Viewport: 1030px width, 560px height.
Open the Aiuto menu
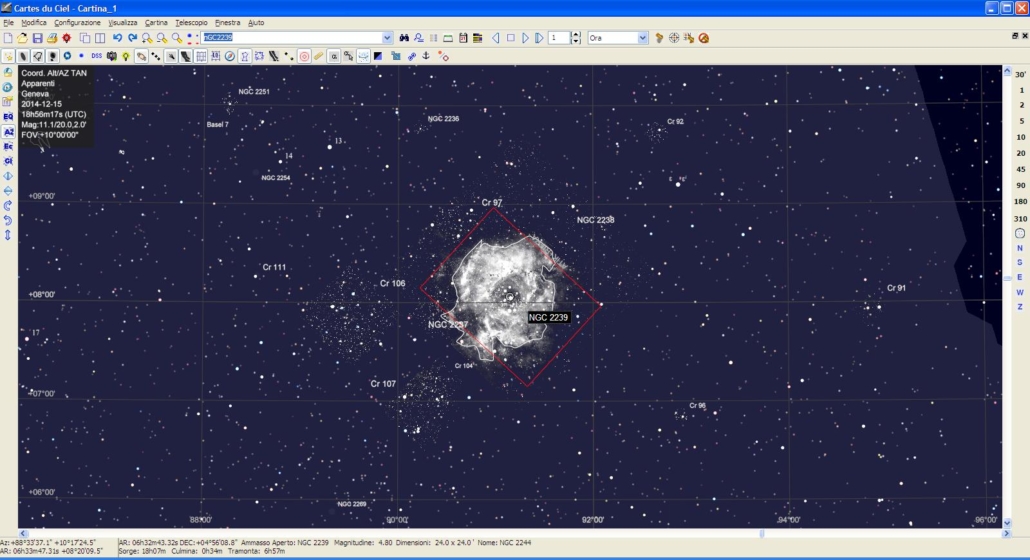[x=256, y=22]
